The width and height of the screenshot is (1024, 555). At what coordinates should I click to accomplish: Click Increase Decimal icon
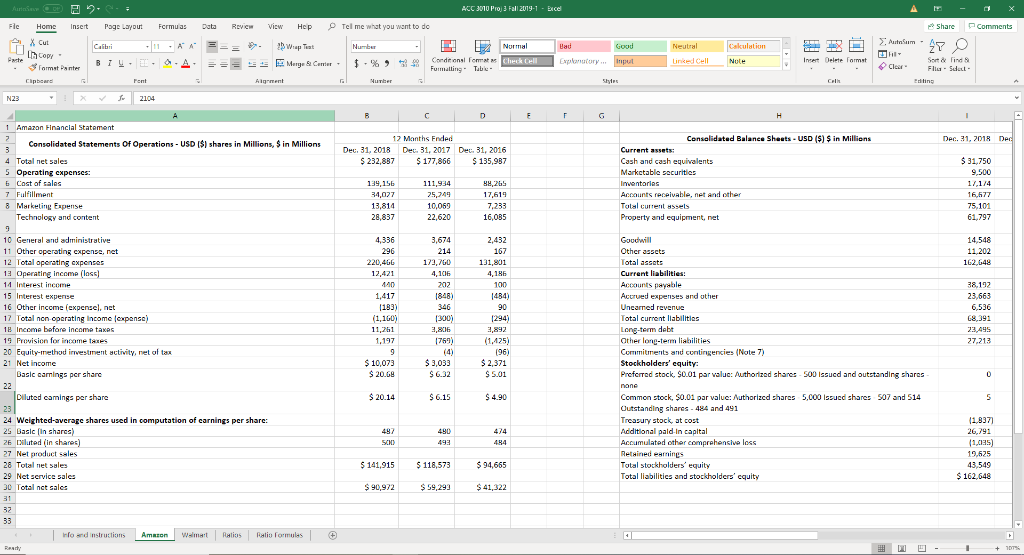403,64
